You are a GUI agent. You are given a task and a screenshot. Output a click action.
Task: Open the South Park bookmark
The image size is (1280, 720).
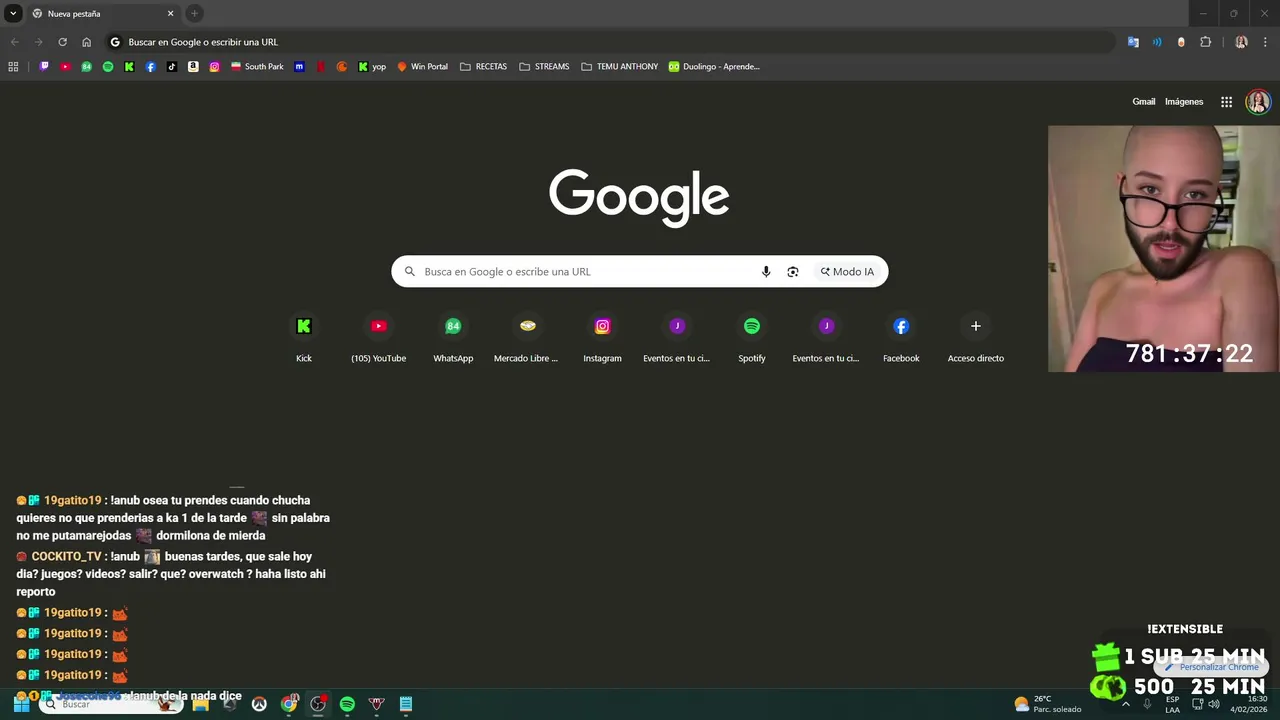257,67
